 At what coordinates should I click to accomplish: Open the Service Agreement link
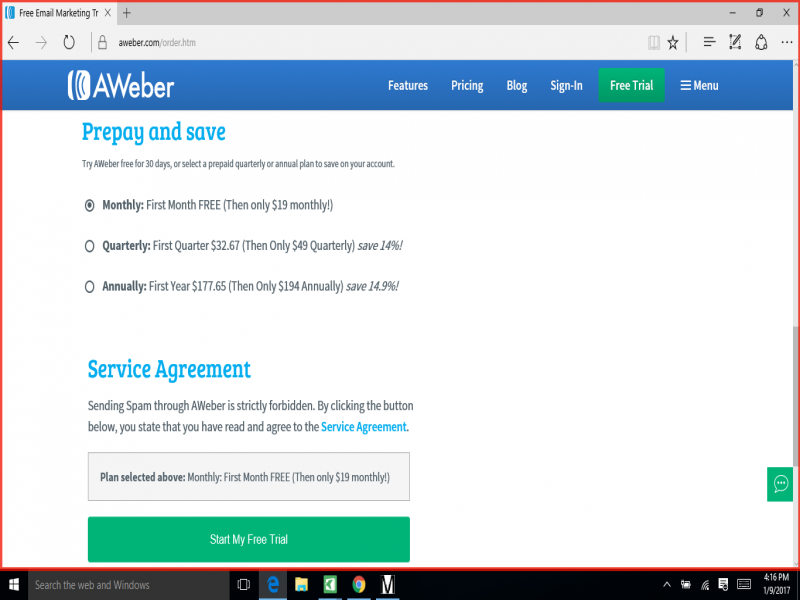363,427
